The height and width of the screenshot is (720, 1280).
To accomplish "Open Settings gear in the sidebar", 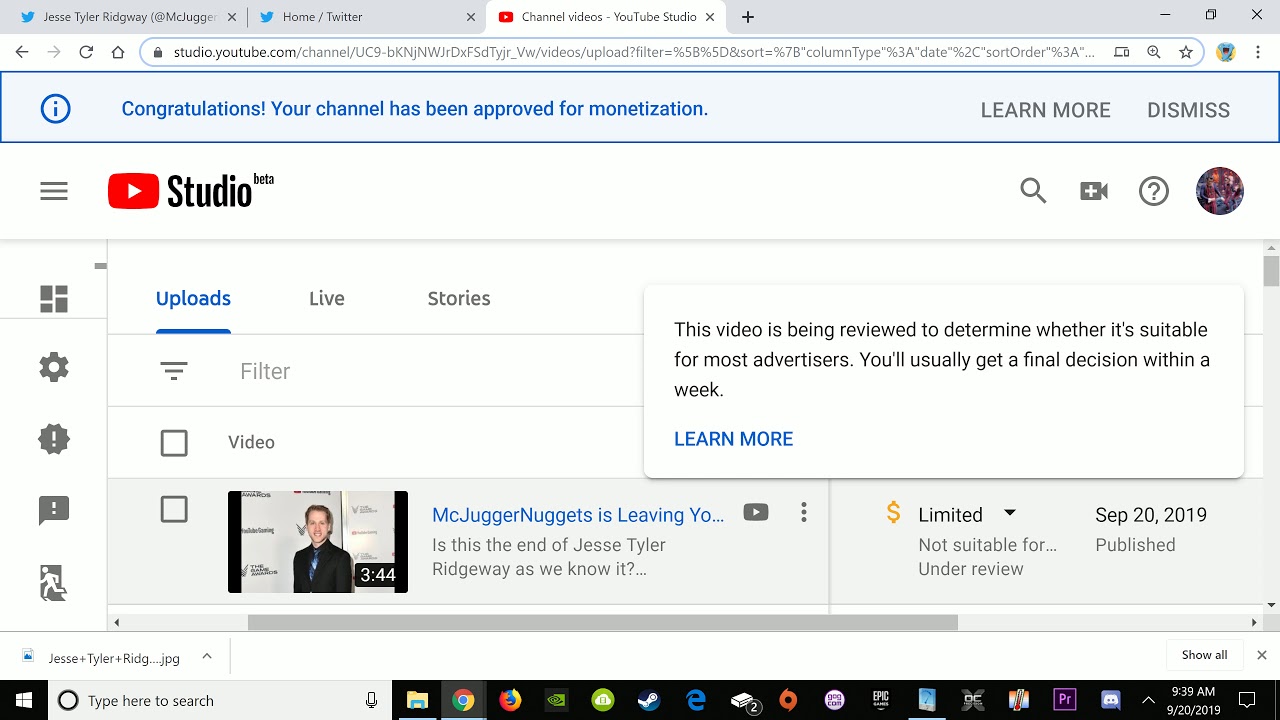I will pos(54,367).
